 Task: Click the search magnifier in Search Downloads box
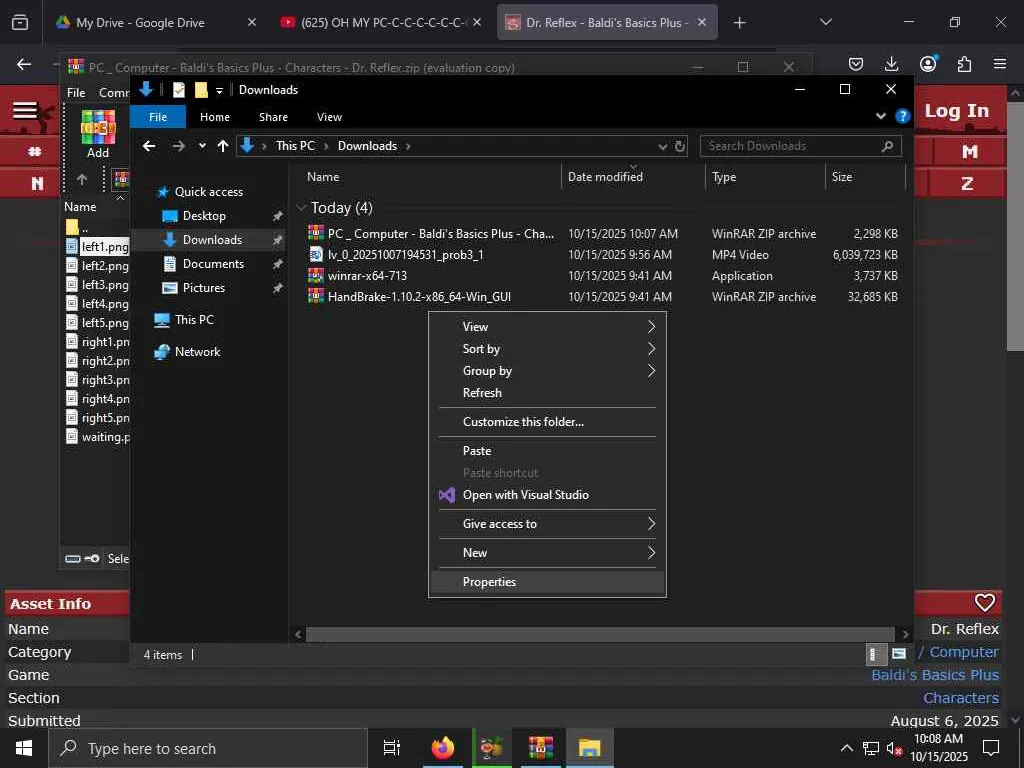pyautogui.click(x=887, y=146)
